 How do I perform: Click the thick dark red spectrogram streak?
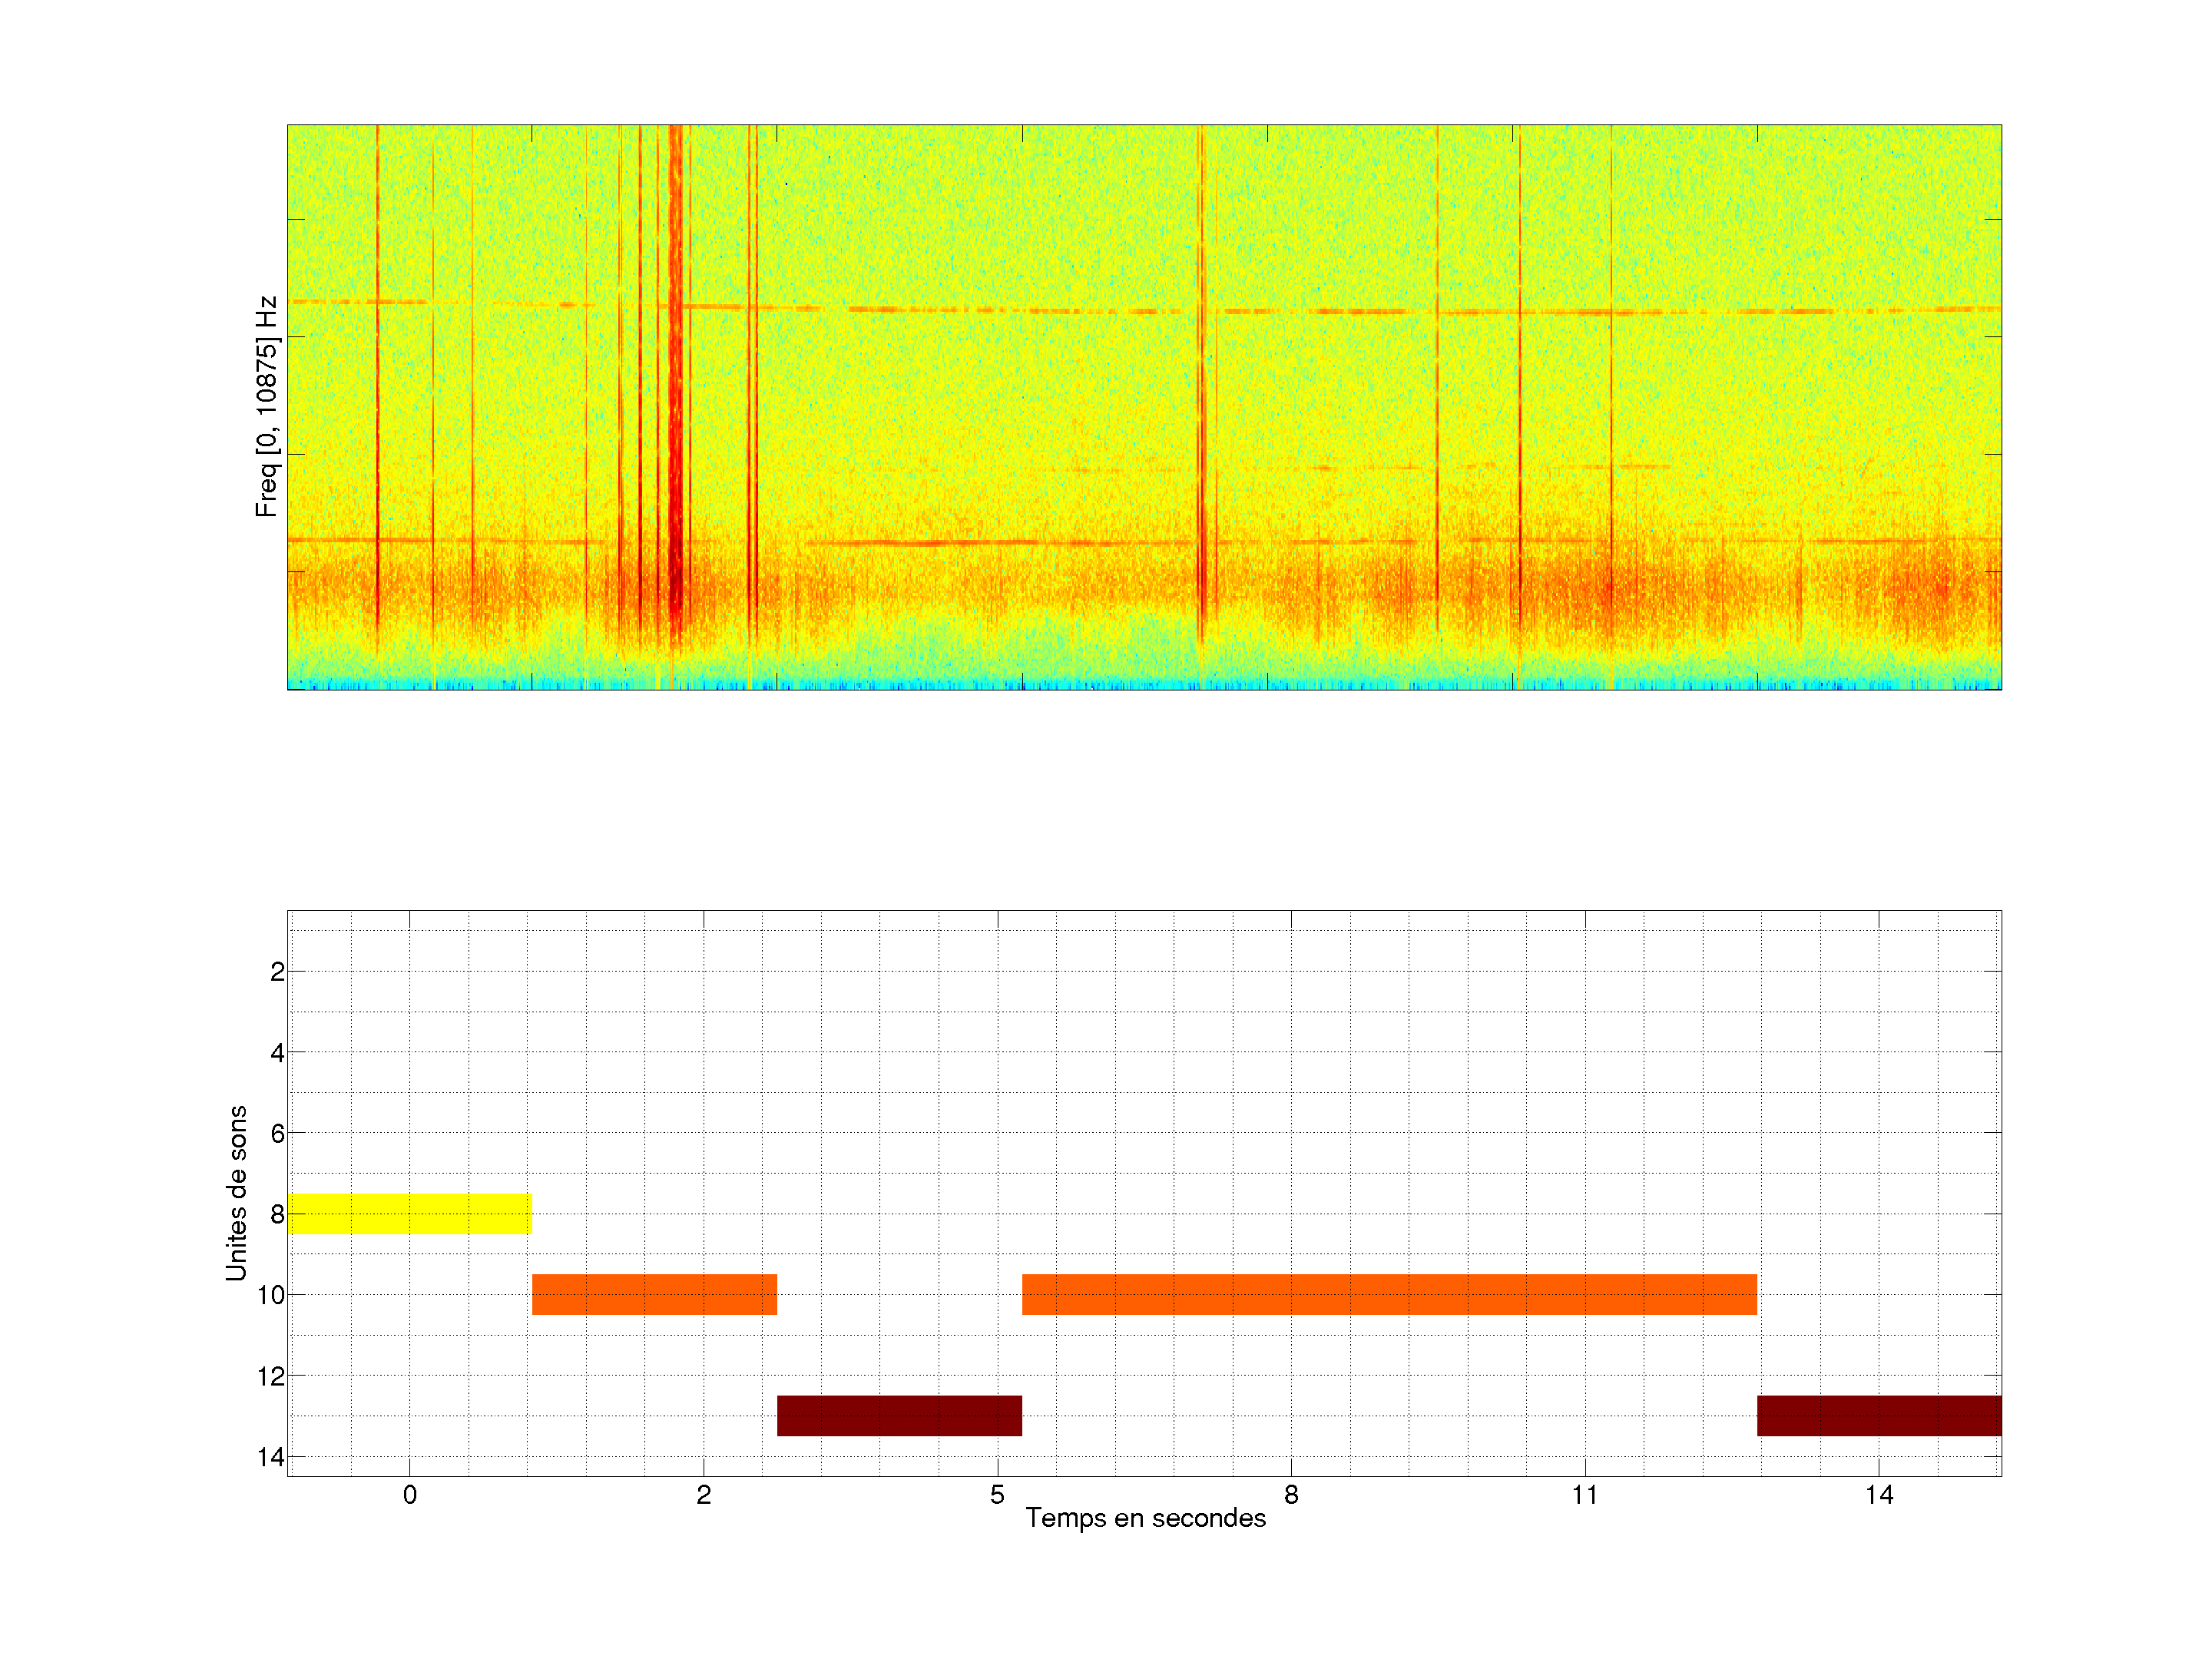point(676,400)
